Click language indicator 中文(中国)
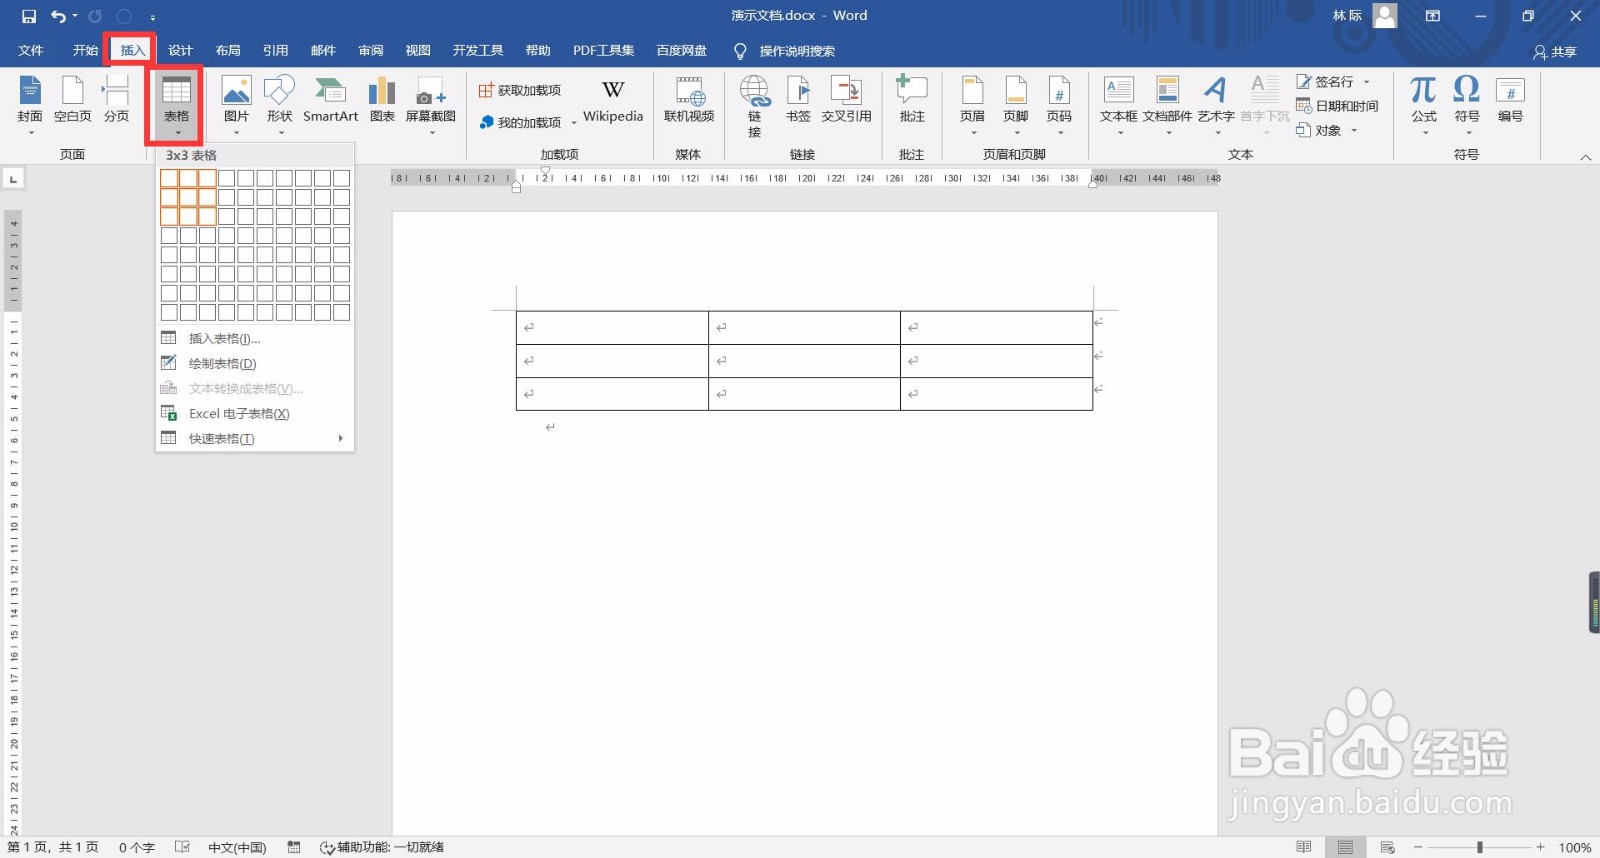Screen dimensions: 1600x858 point(237,848)
